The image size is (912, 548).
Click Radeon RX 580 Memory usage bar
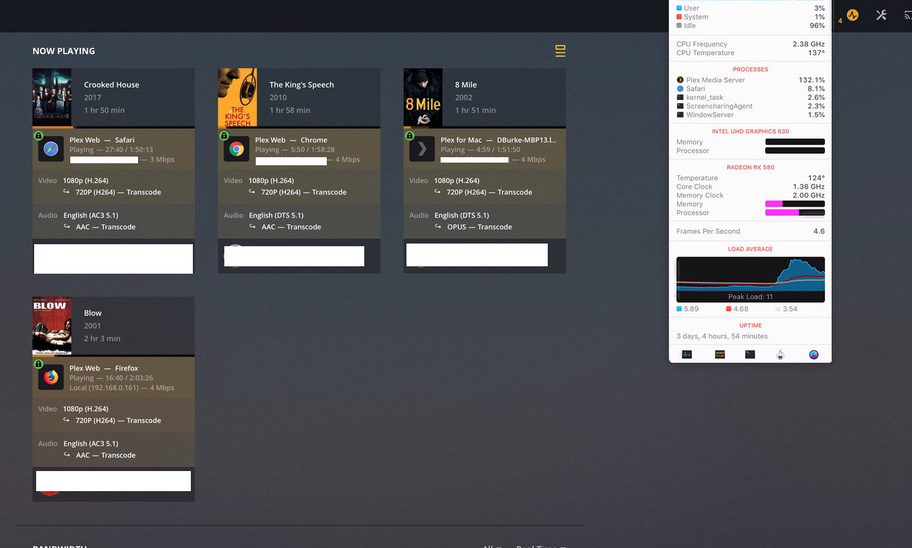pos(795,204)
